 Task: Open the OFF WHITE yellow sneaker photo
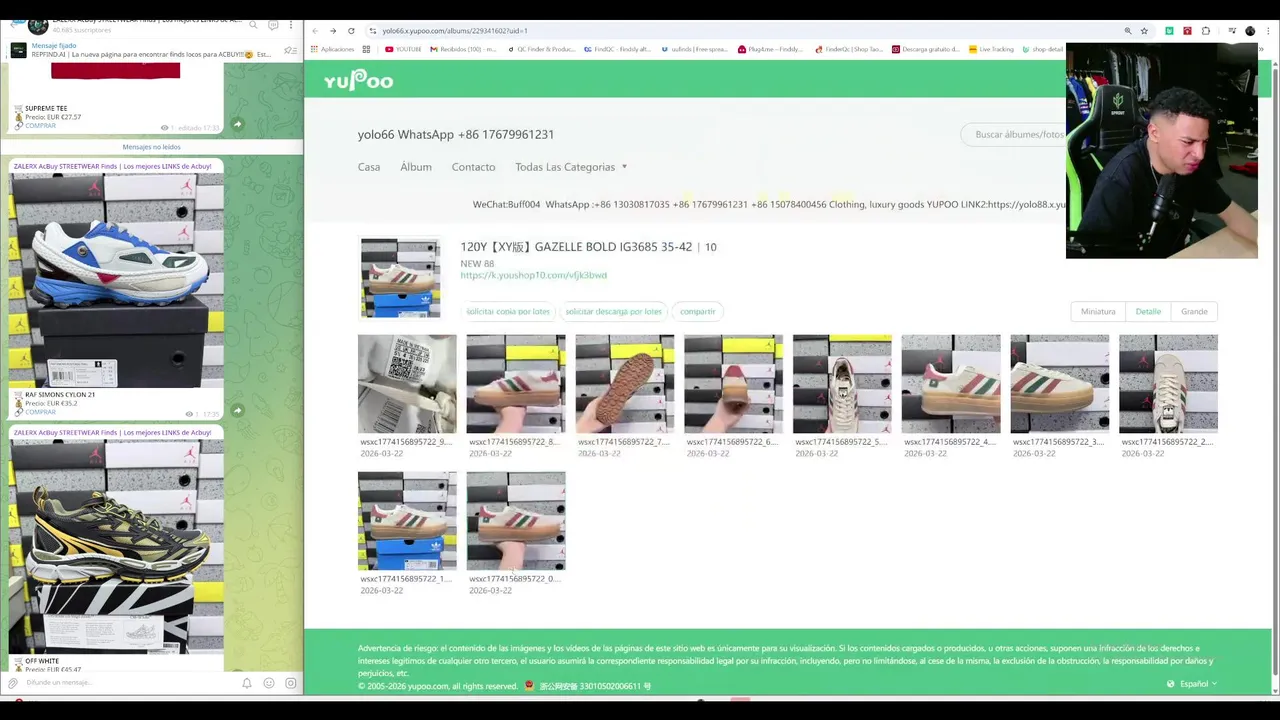(116, 547)
